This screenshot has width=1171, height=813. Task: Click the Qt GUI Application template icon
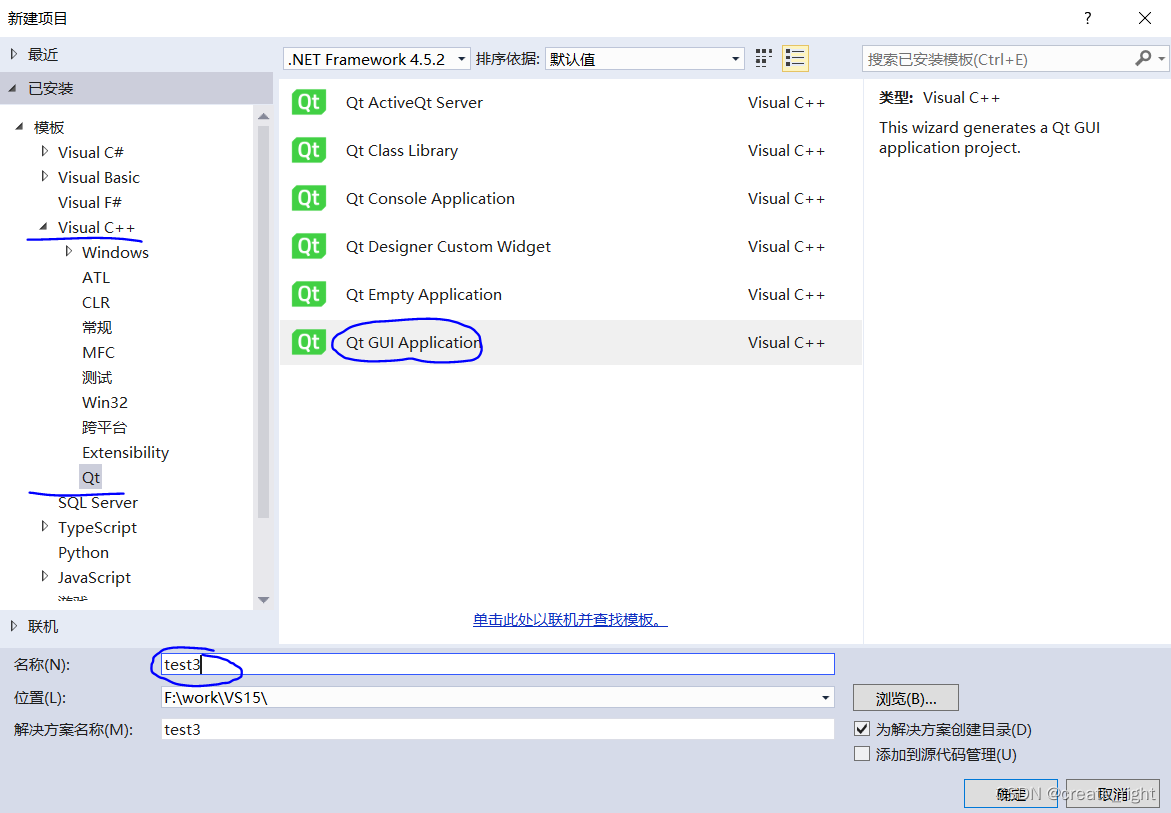click(308, 342)
